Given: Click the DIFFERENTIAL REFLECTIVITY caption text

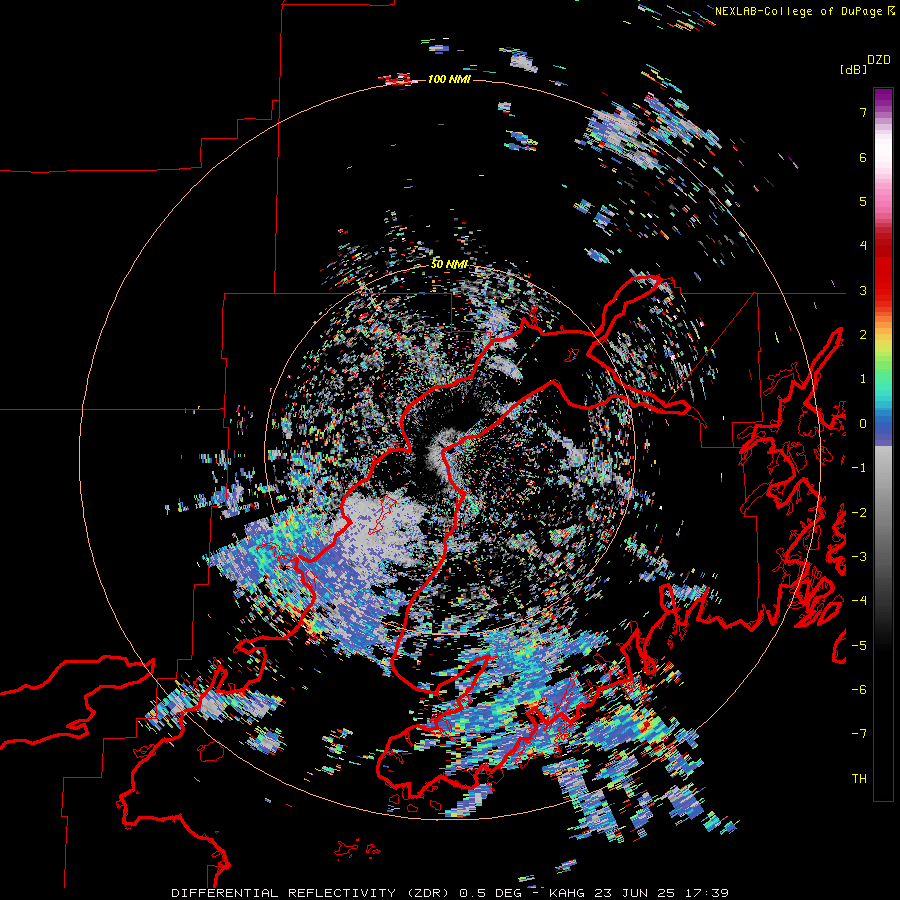Looking at the screenshot, I should (284, 893).
